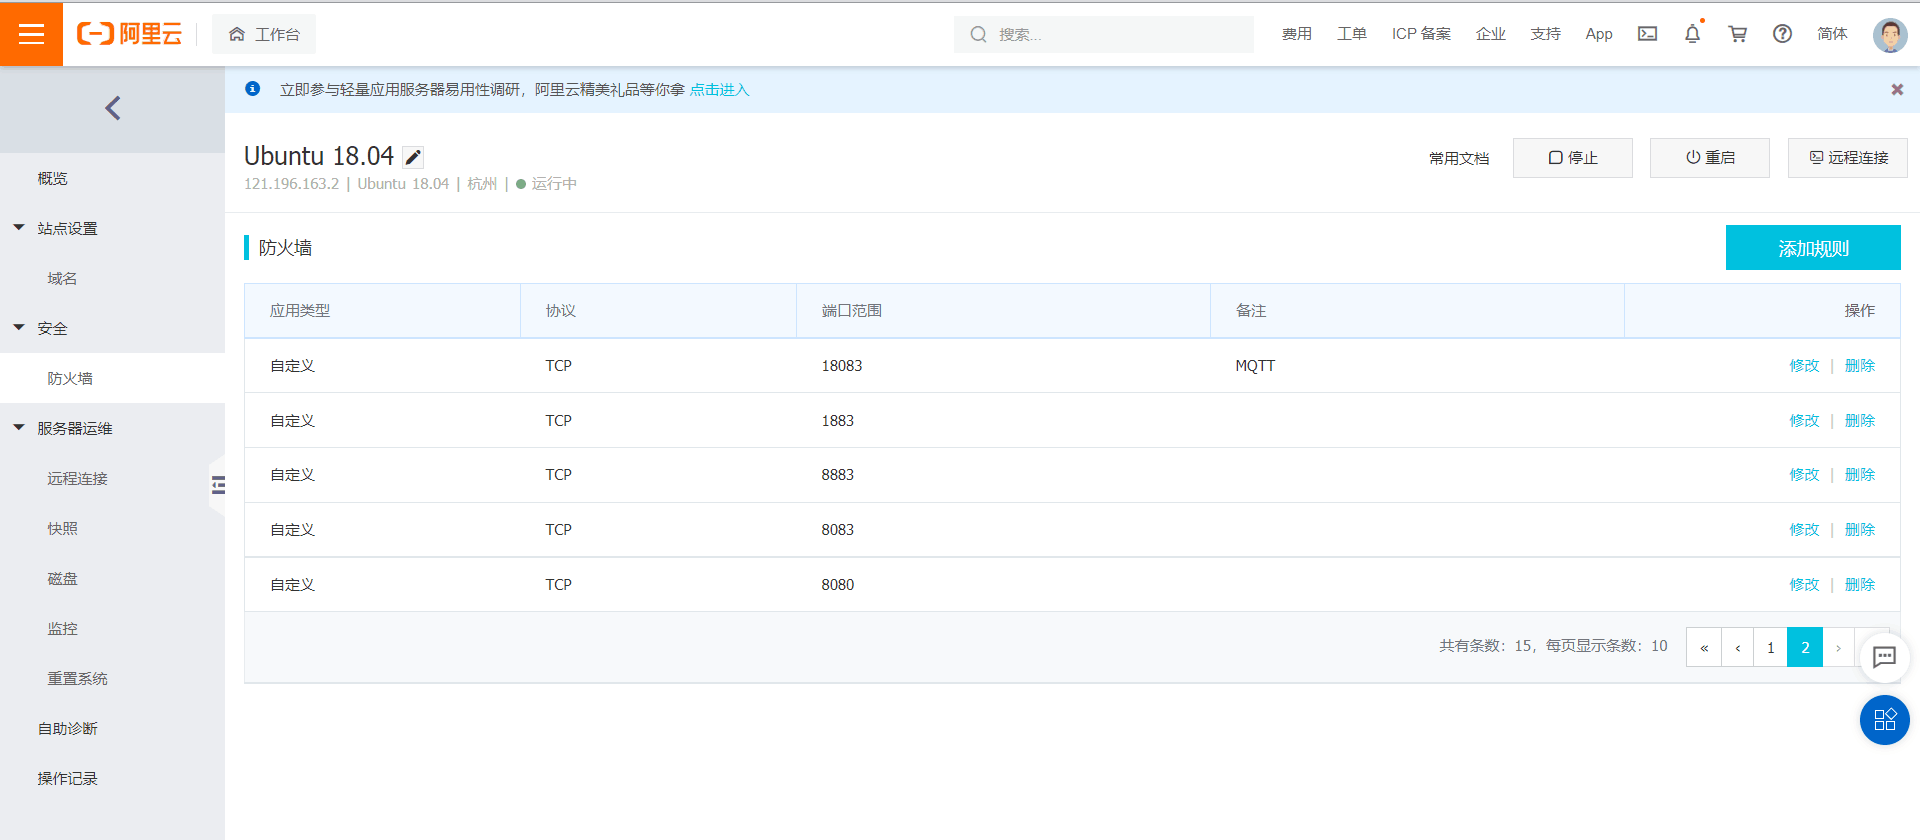The height and width of the screenshot is (840, 1920).
Task: Go back using the sidebar arrow
Action: 113,108
